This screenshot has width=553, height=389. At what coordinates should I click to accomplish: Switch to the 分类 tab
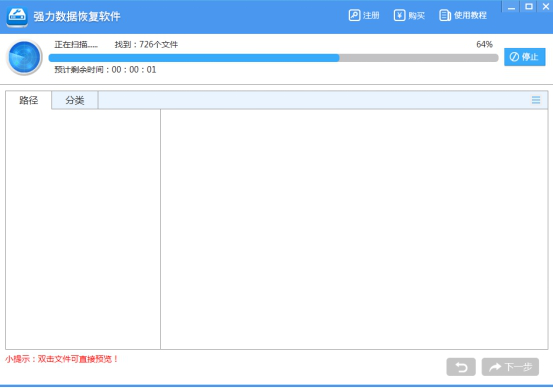click(x=75, y=100)
